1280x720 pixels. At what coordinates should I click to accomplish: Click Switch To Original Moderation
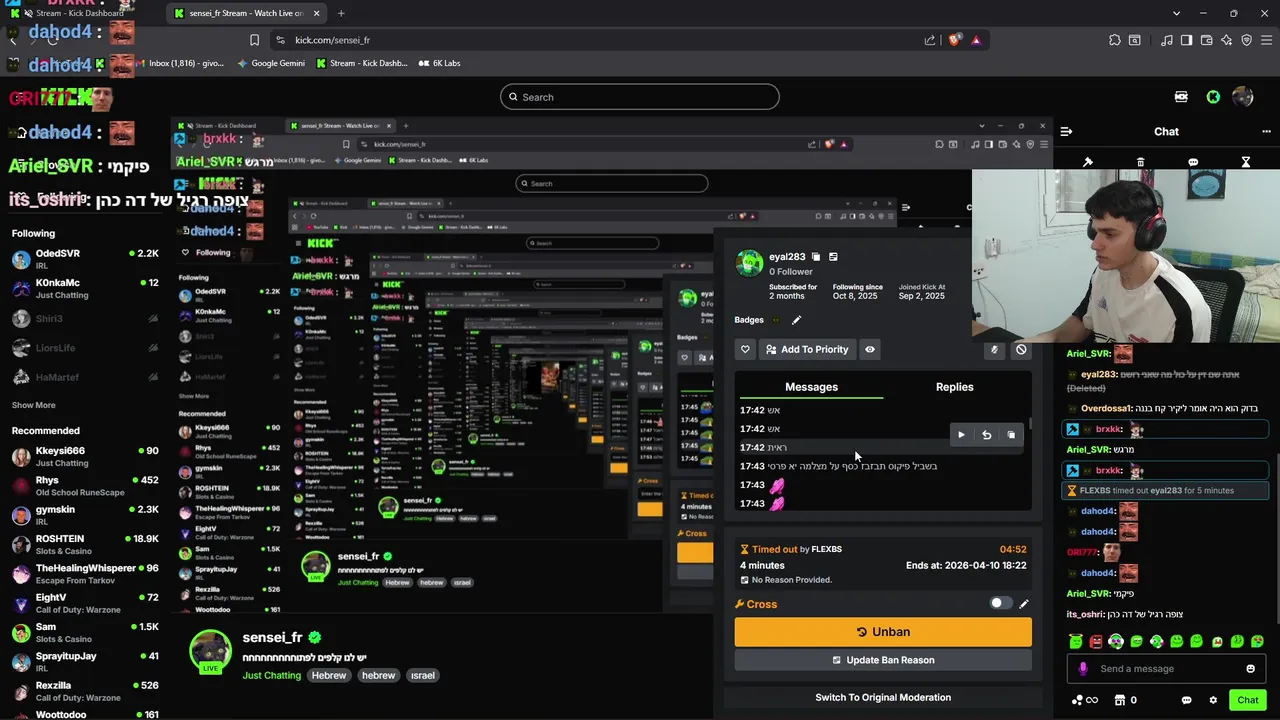(x=883, y=697)
